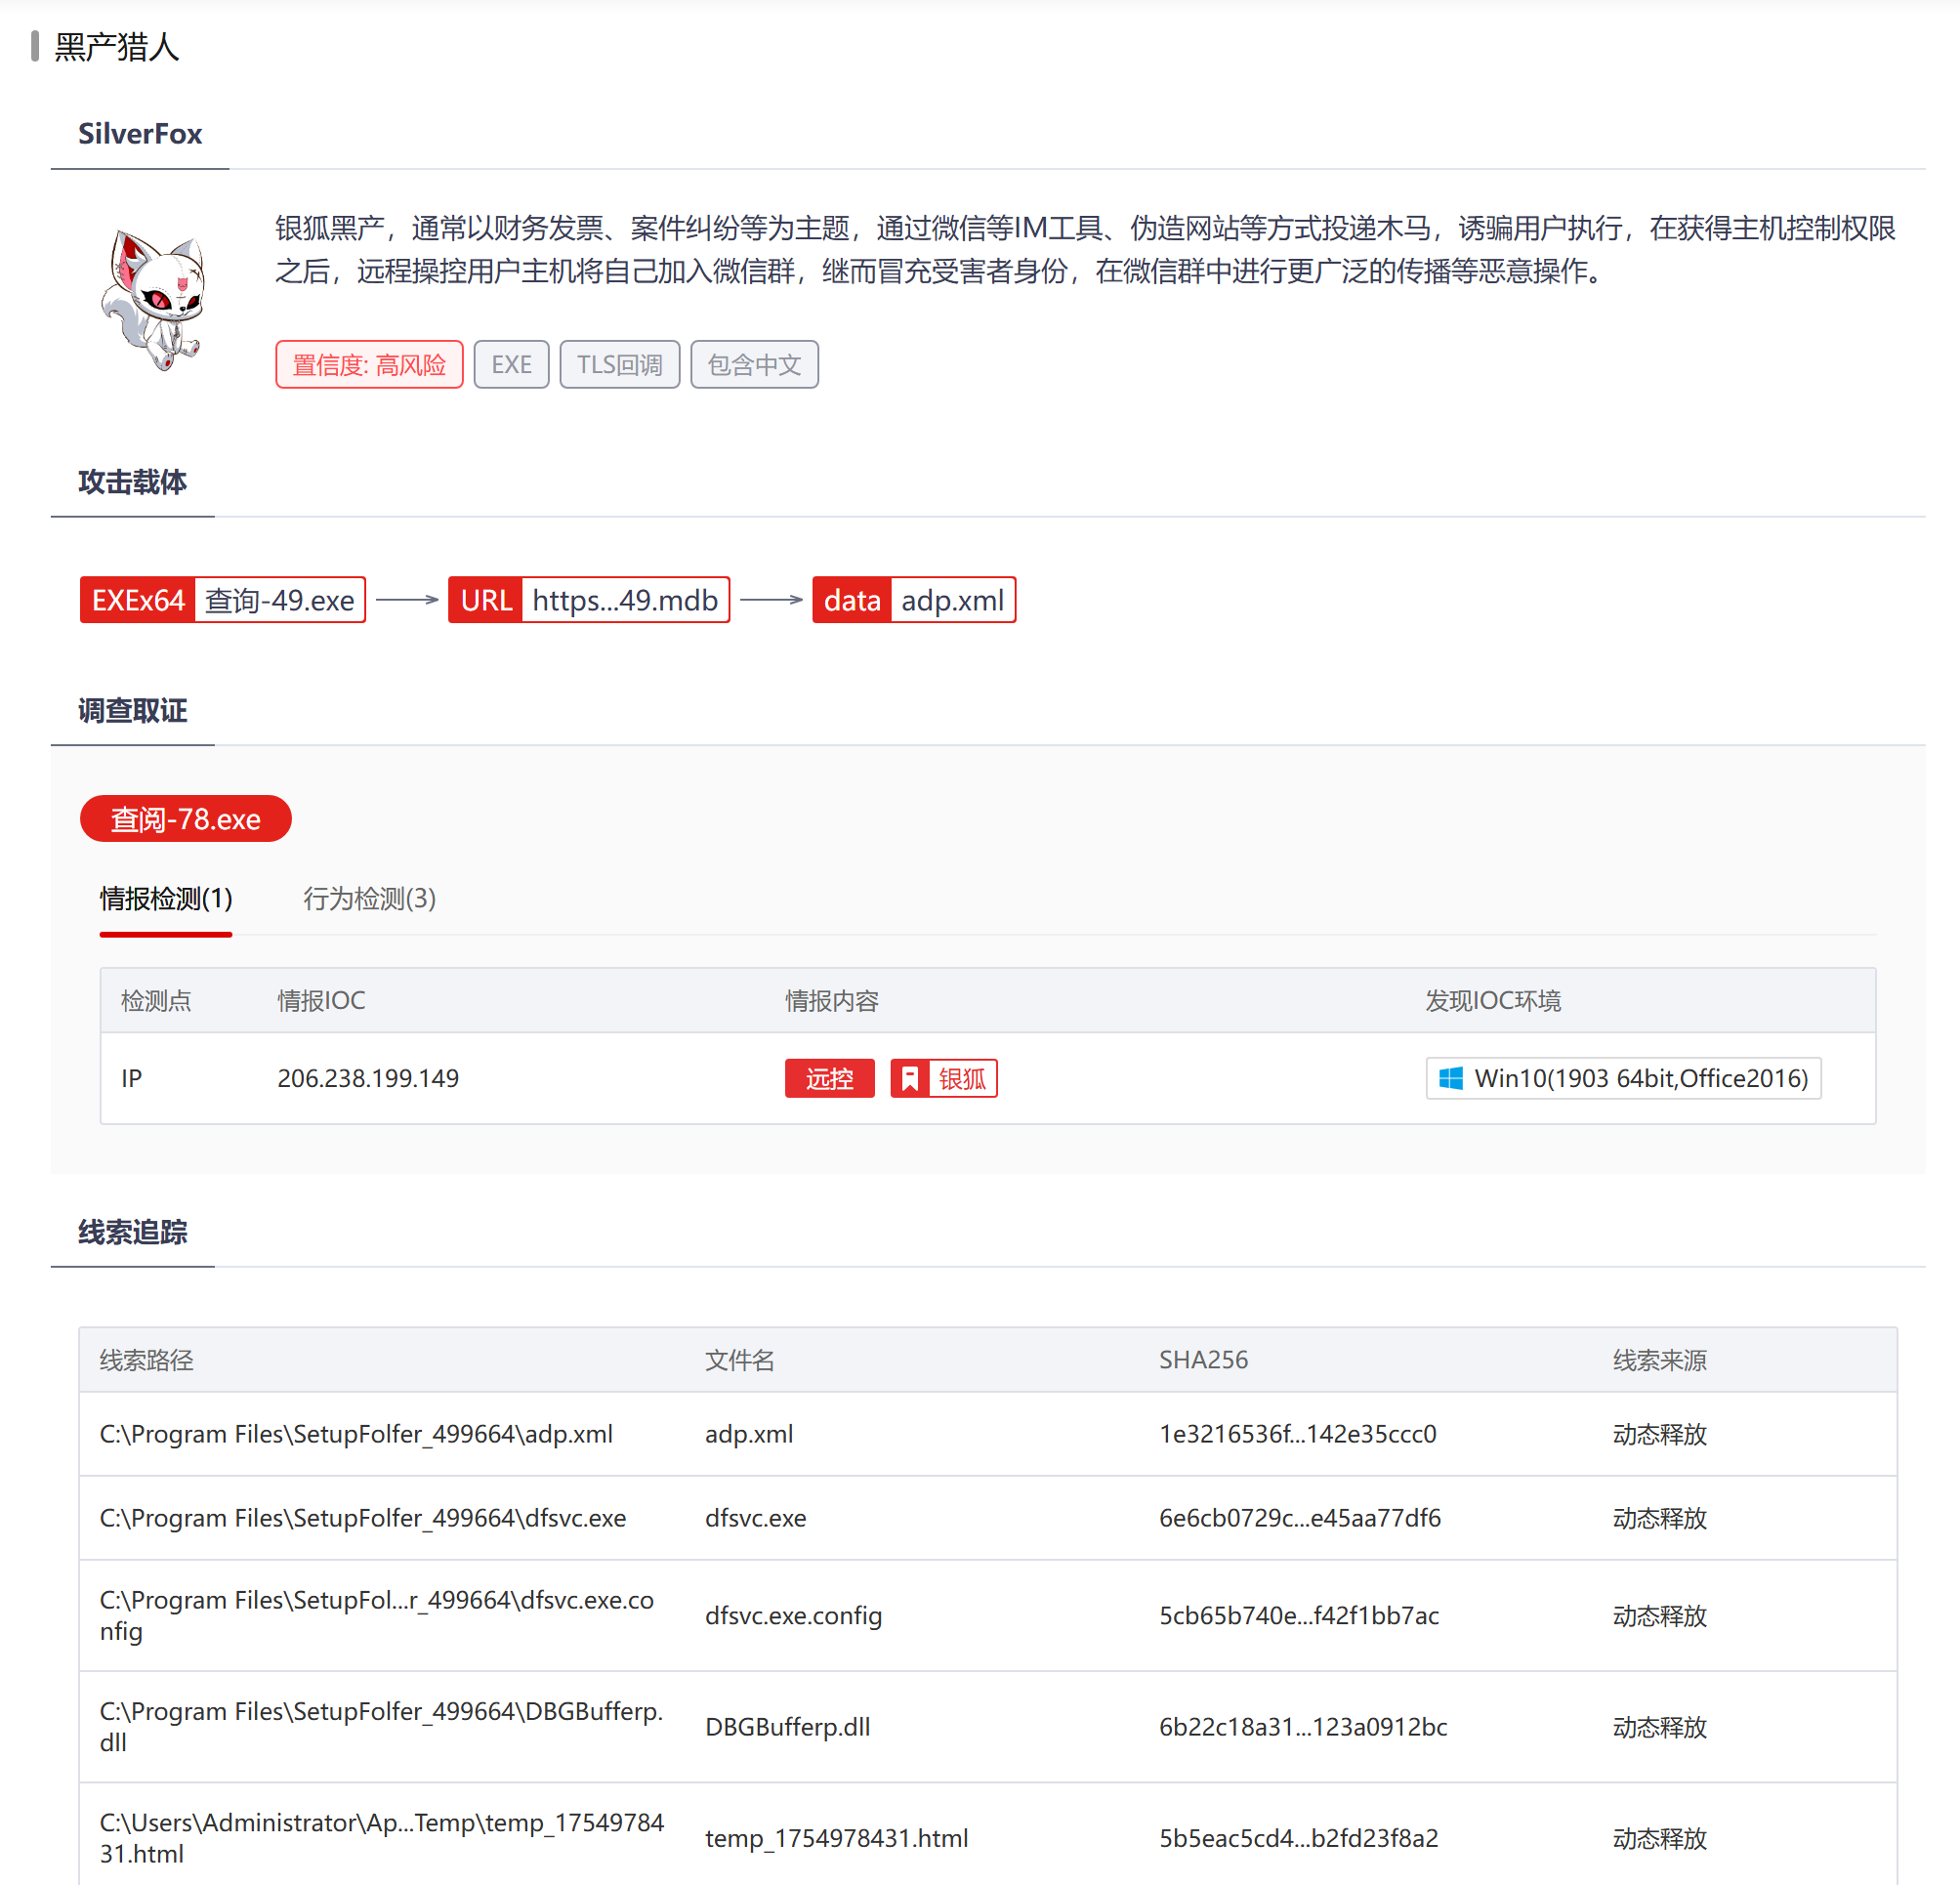Click the 置信度:高风险 risk label
Viewport: 1960px width, 1885px height.
pos(369,364)
